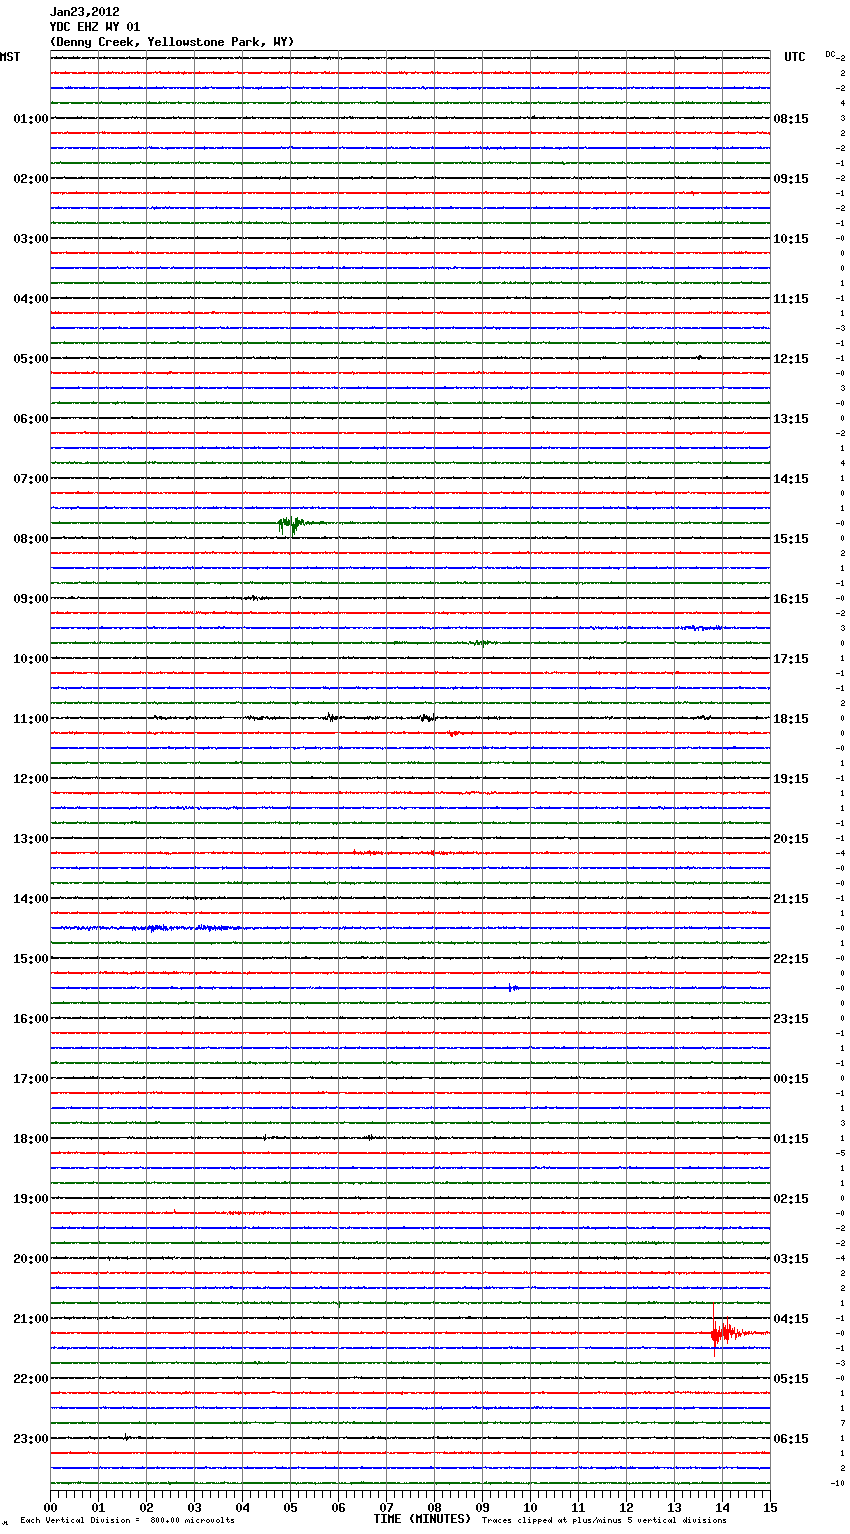Click minute 15 on the time axis
Viewport: 850px width, 1534px height.
click(x=770, y=1507)
